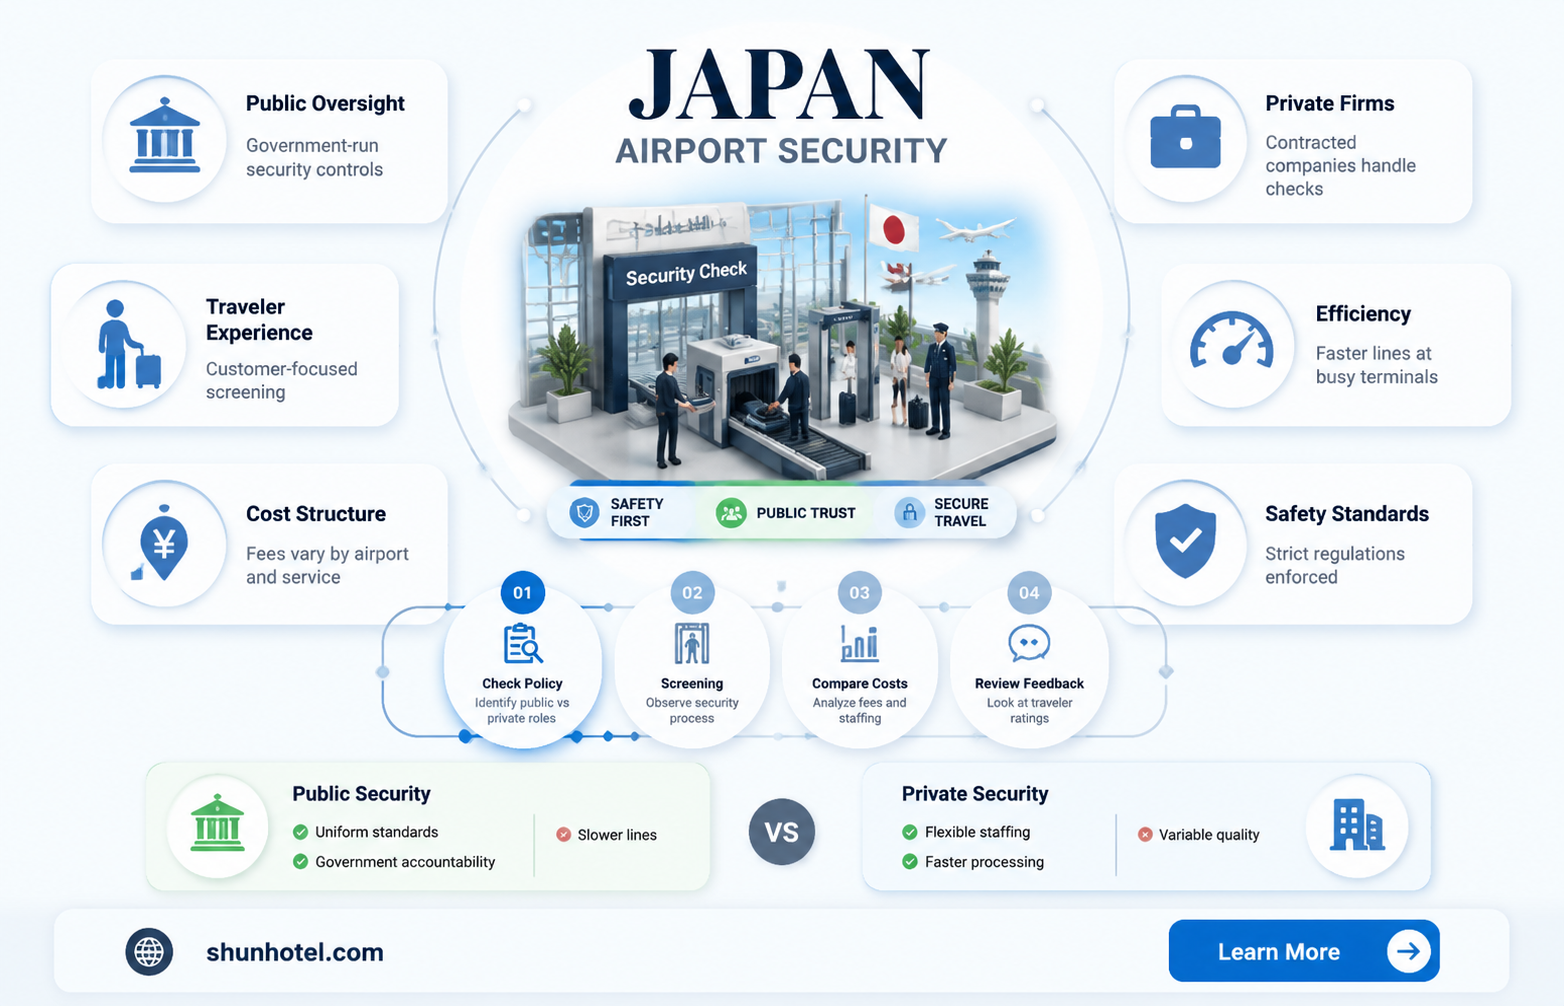Click the Check Policy step label
Viewport: 1564px width, 1006px height.
point(522,684)
